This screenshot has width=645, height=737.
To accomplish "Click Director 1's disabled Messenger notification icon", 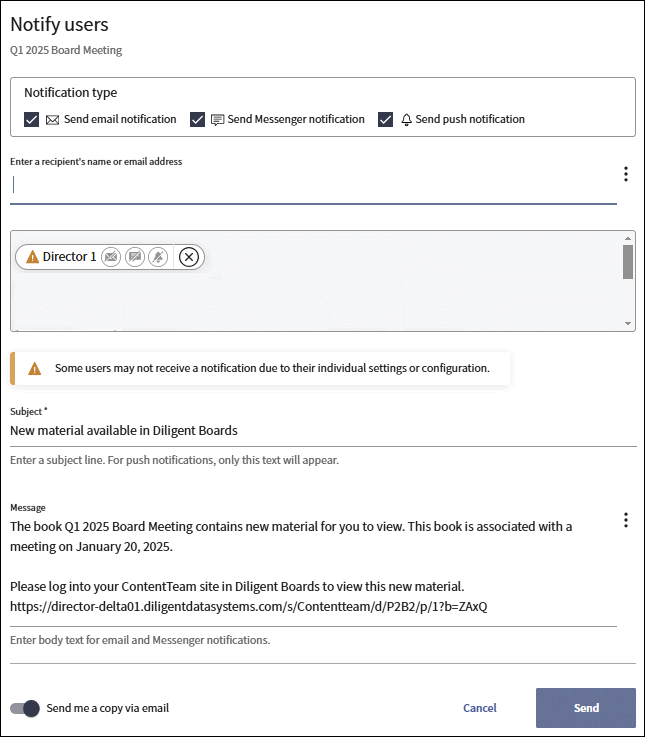I will click(x=134, y=257).
